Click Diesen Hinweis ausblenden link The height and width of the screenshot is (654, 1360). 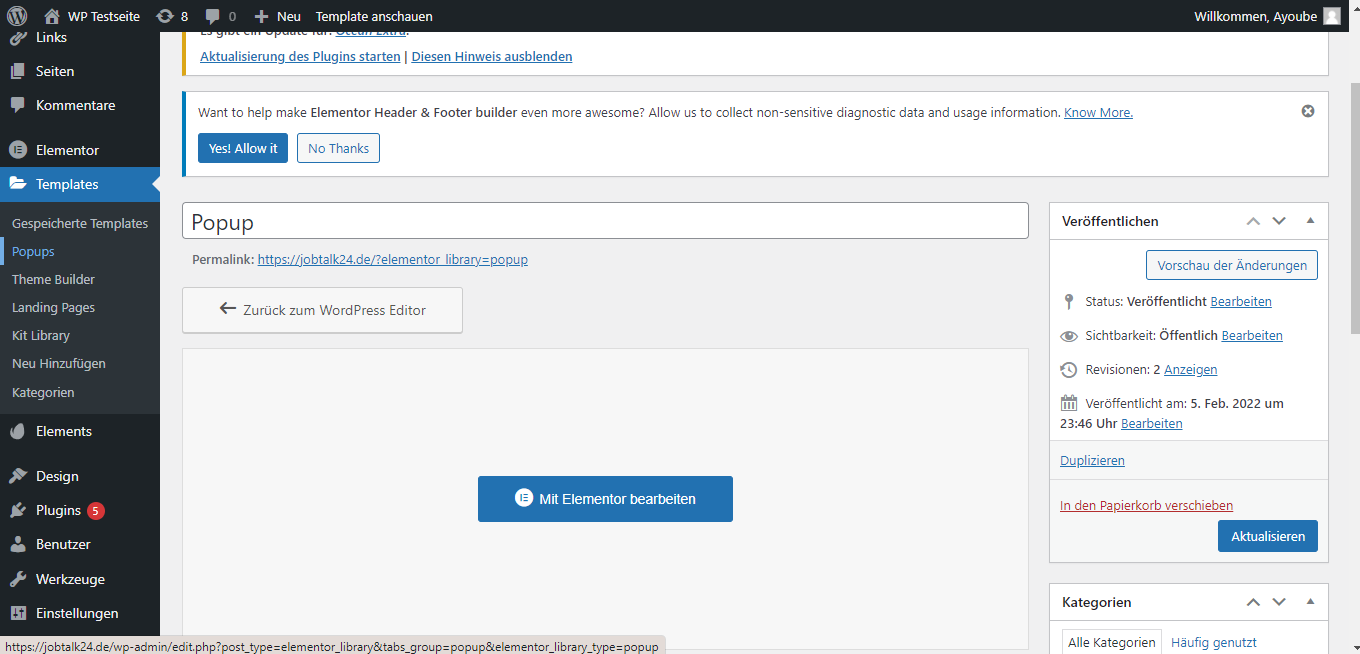pyautogui.click(x=492, y=56)
